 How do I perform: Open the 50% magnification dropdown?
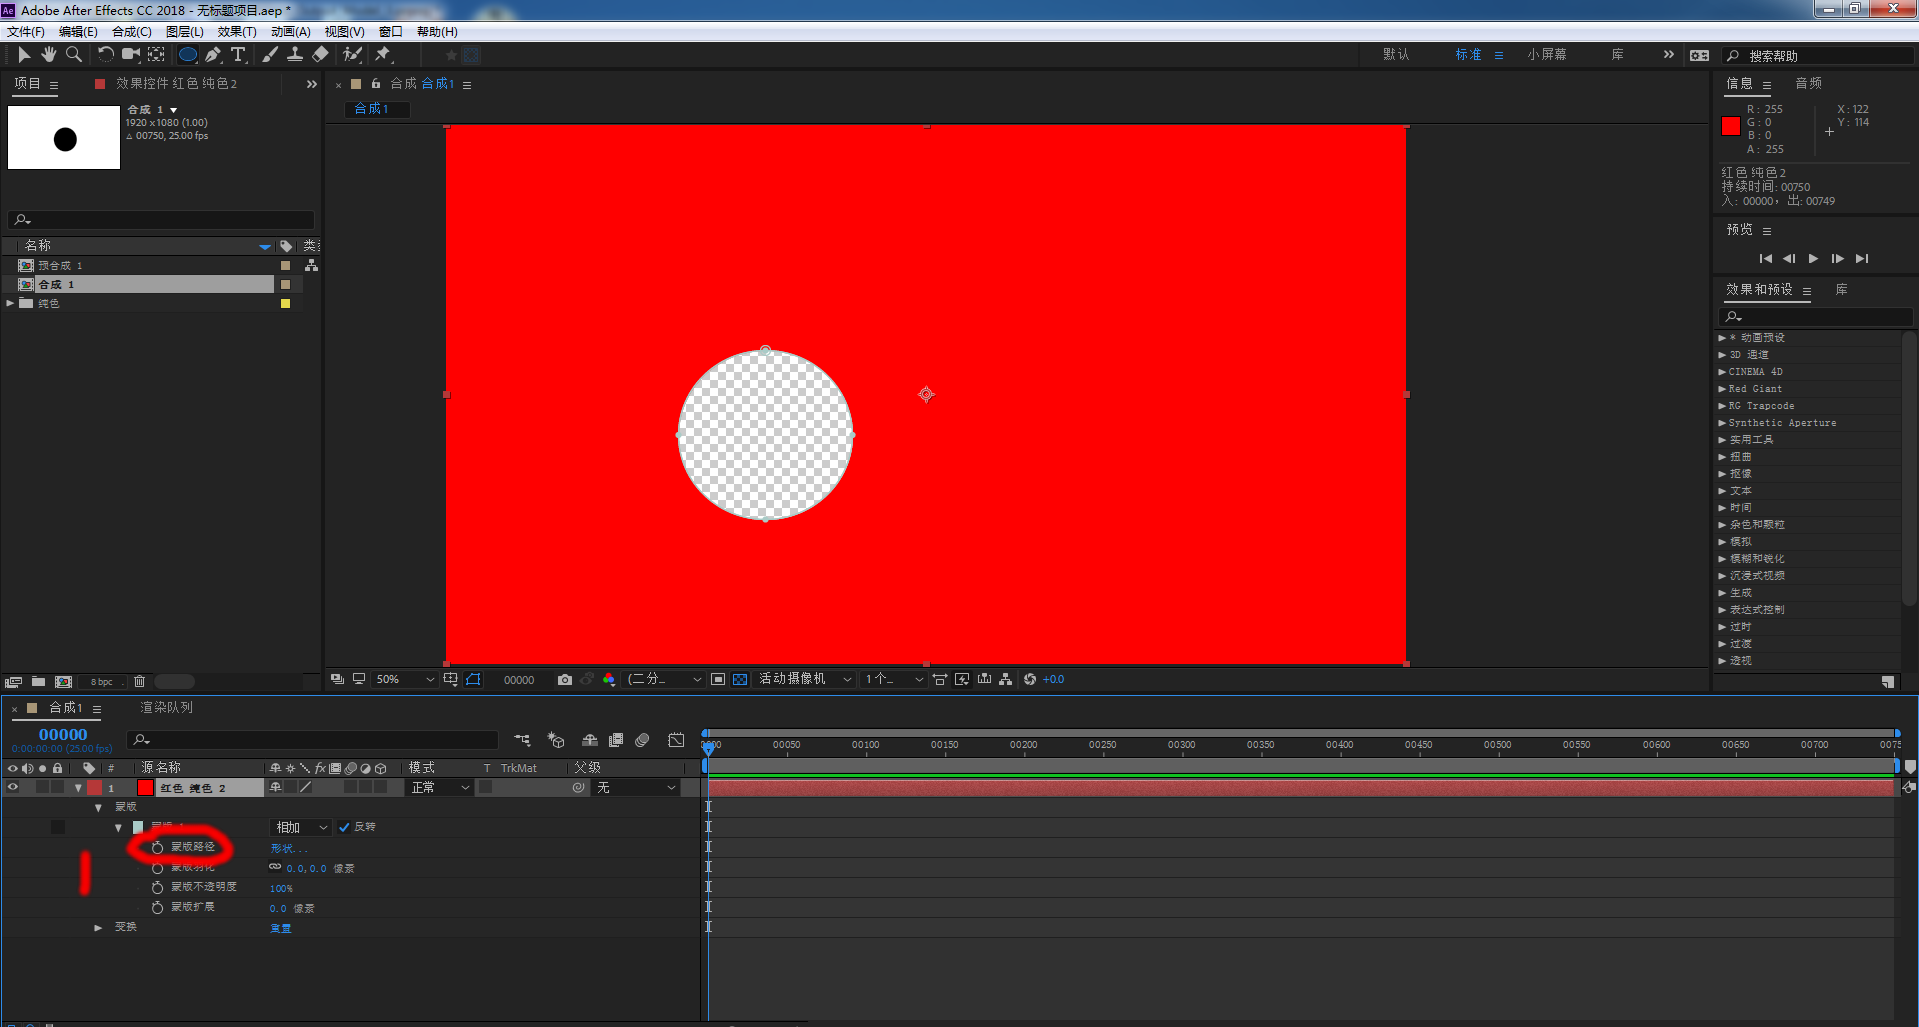tap(405, 680)
